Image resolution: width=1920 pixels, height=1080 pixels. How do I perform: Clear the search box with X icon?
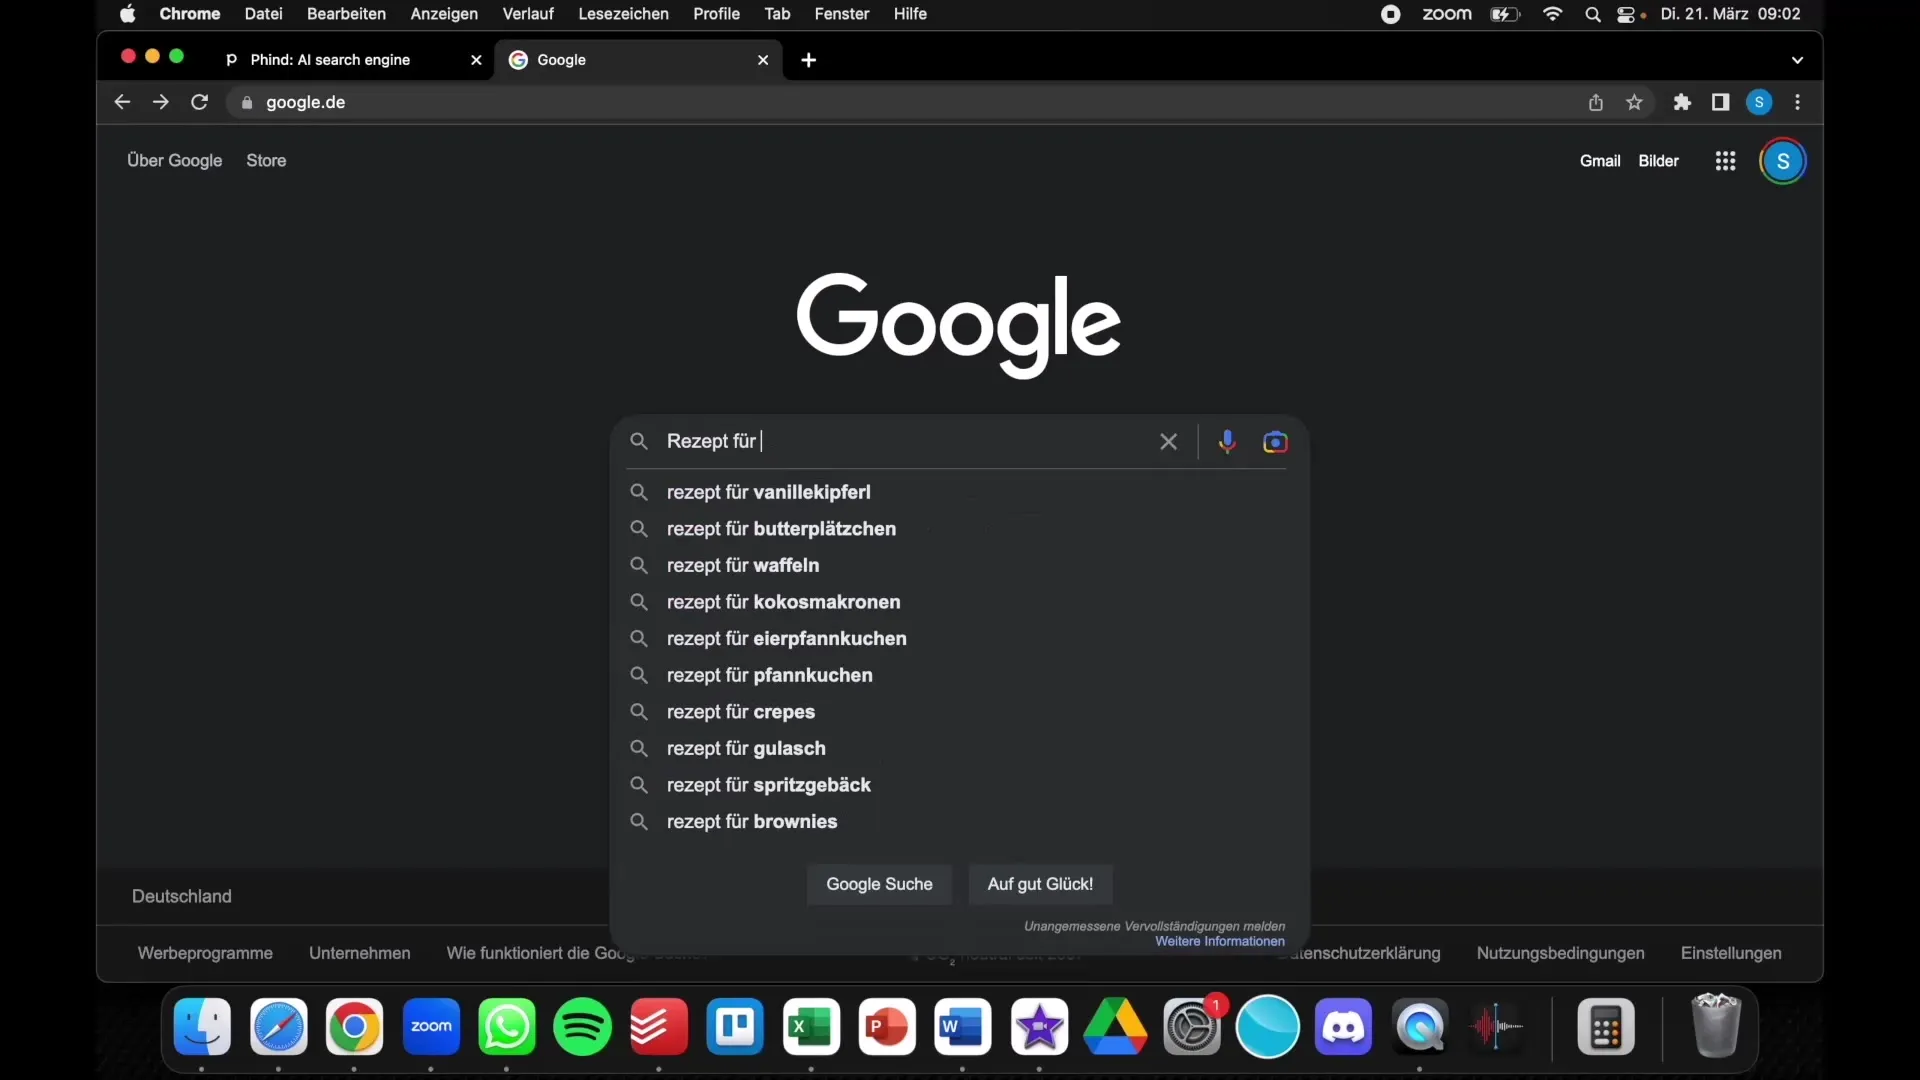pyautogui.click(x=1168, y=441)
